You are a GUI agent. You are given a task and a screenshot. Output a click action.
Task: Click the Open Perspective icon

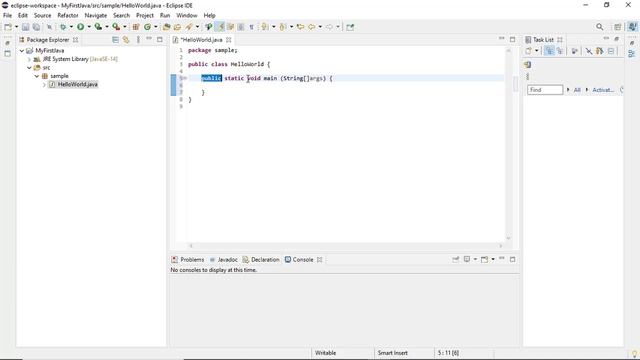[x=618, y=27]
